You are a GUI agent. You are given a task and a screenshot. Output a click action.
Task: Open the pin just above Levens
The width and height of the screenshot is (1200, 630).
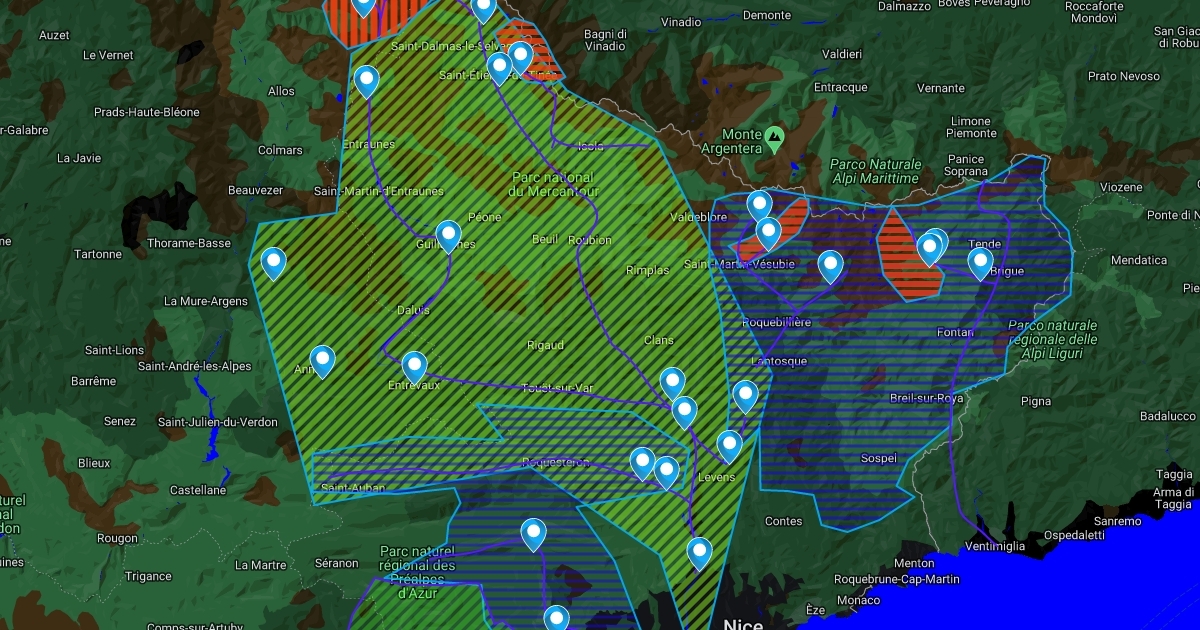(x=730, y=445)
